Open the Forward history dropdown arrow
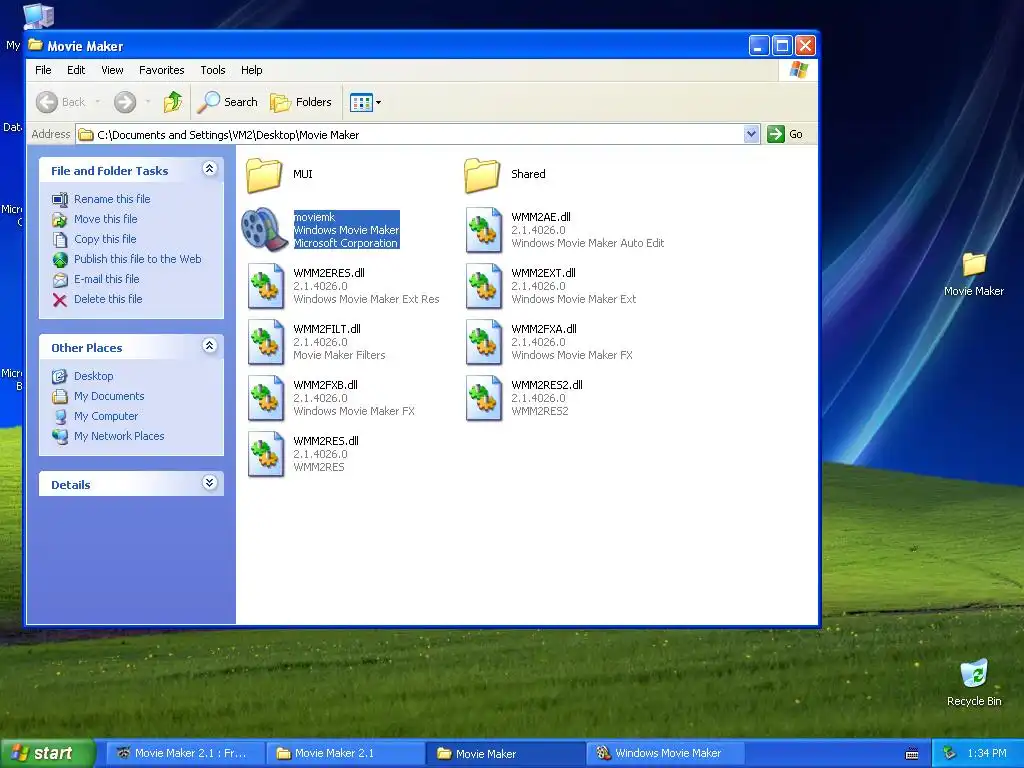Viewport: 1024px width, 768px height. coord(148,102)
